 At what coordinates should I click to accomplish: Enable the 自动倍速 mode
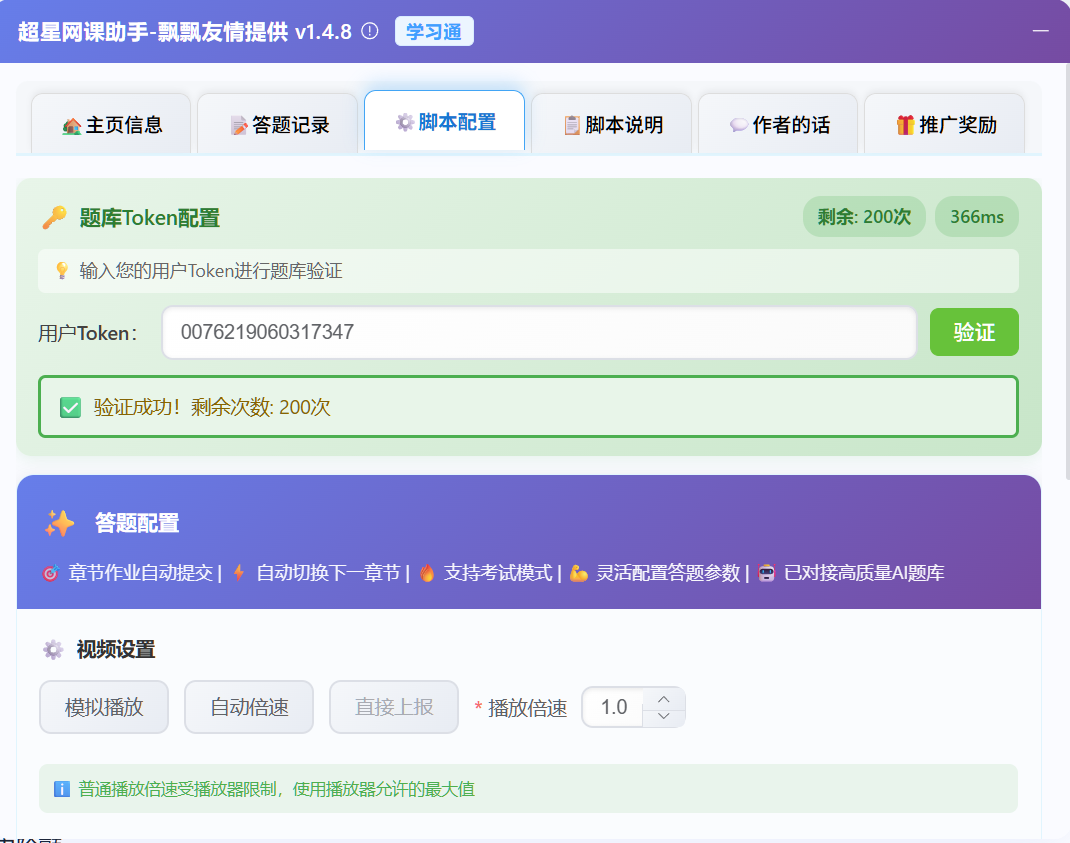[248, 707]
